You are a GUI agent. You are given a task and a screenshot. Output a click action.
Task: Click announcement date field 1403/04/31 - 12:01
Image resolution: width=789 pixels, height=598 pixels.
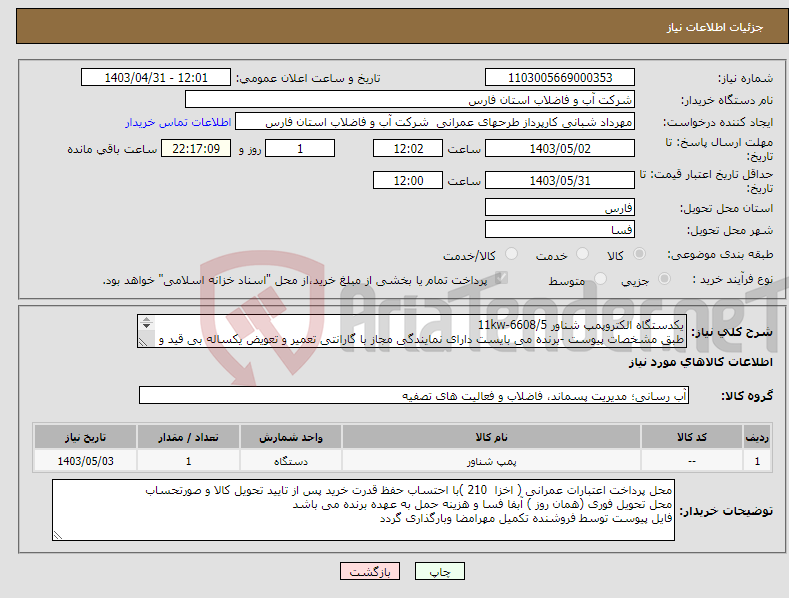pyautogui.click(x=156, y=78)
